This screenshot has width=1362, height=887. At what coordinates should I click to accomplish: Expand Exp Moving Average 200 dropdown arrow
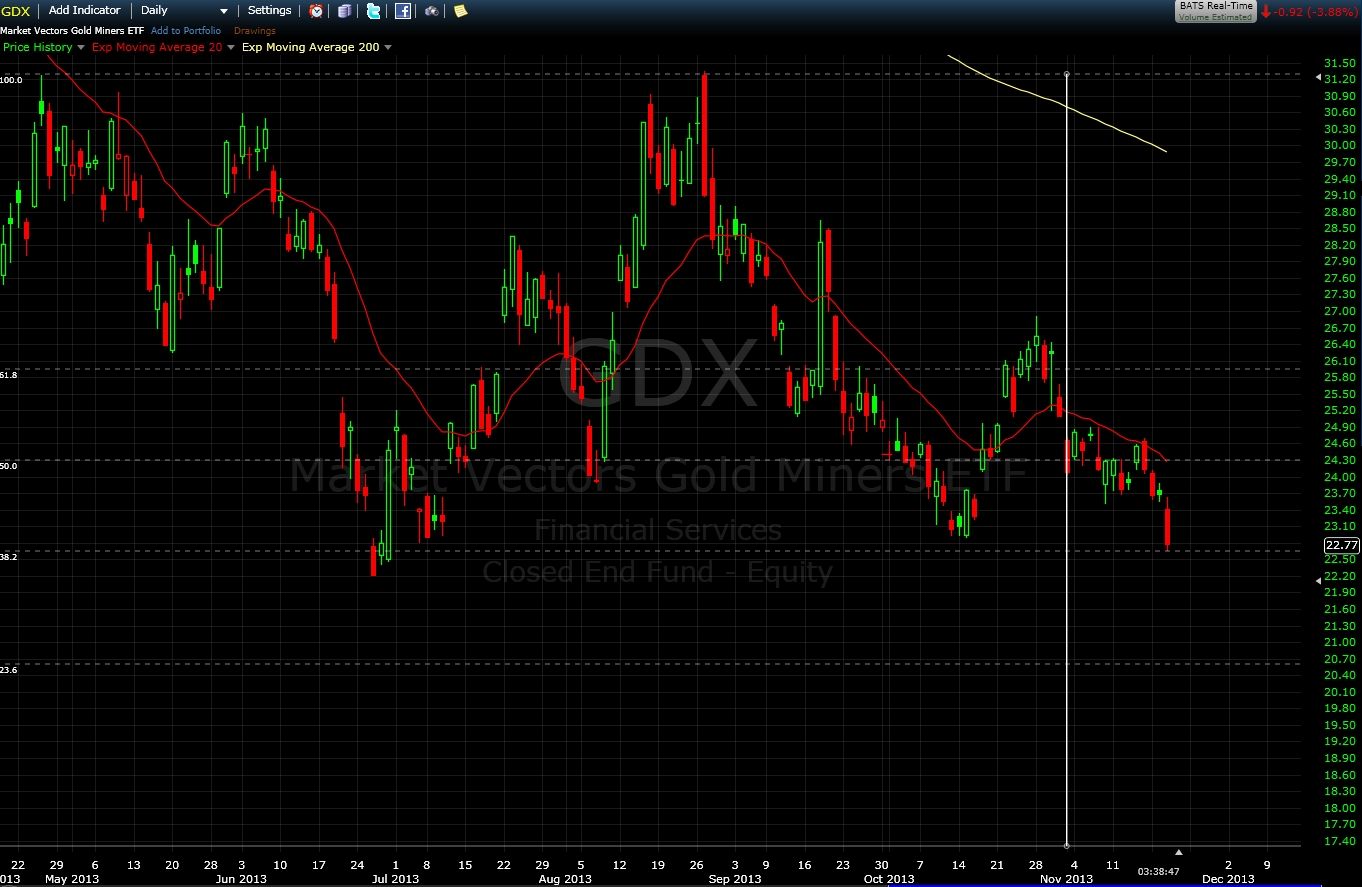(388, 47)
